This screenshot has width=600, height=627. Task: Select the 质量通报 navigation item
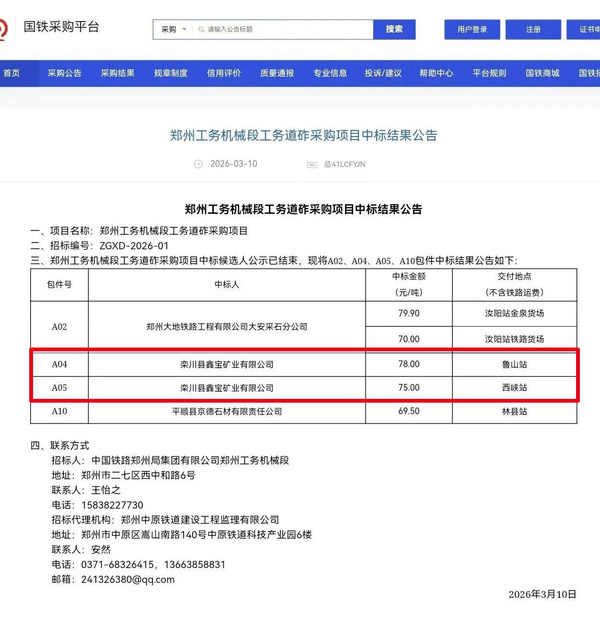[x=277, y=73]
